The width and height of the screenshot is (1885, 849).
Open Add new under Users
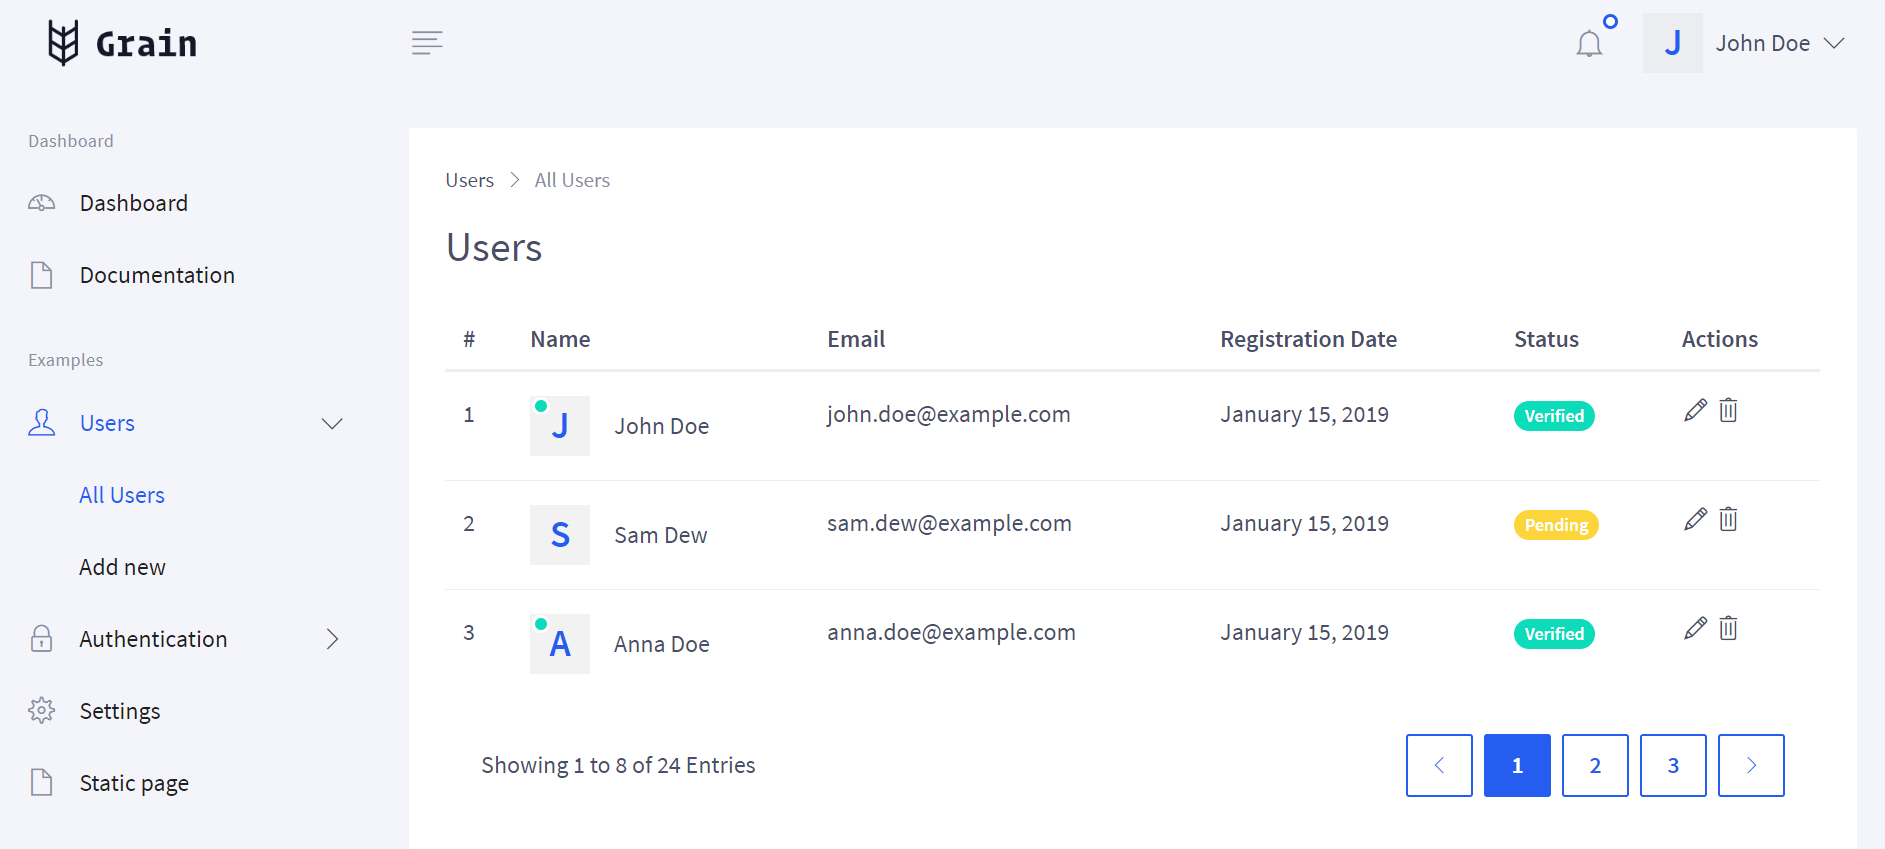[x=122, y=567]
